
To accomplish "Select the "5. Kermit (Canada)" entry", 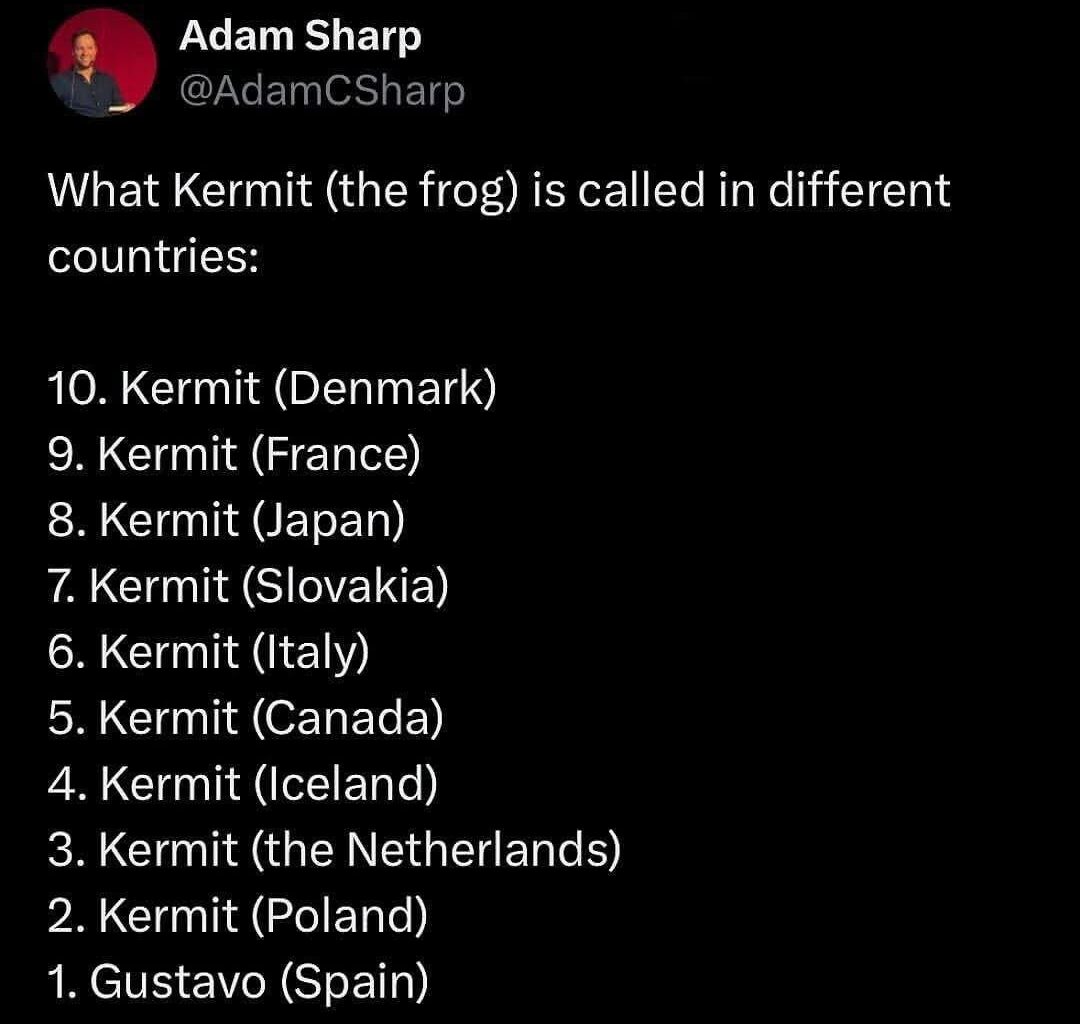I will click(x=244, y=718).
